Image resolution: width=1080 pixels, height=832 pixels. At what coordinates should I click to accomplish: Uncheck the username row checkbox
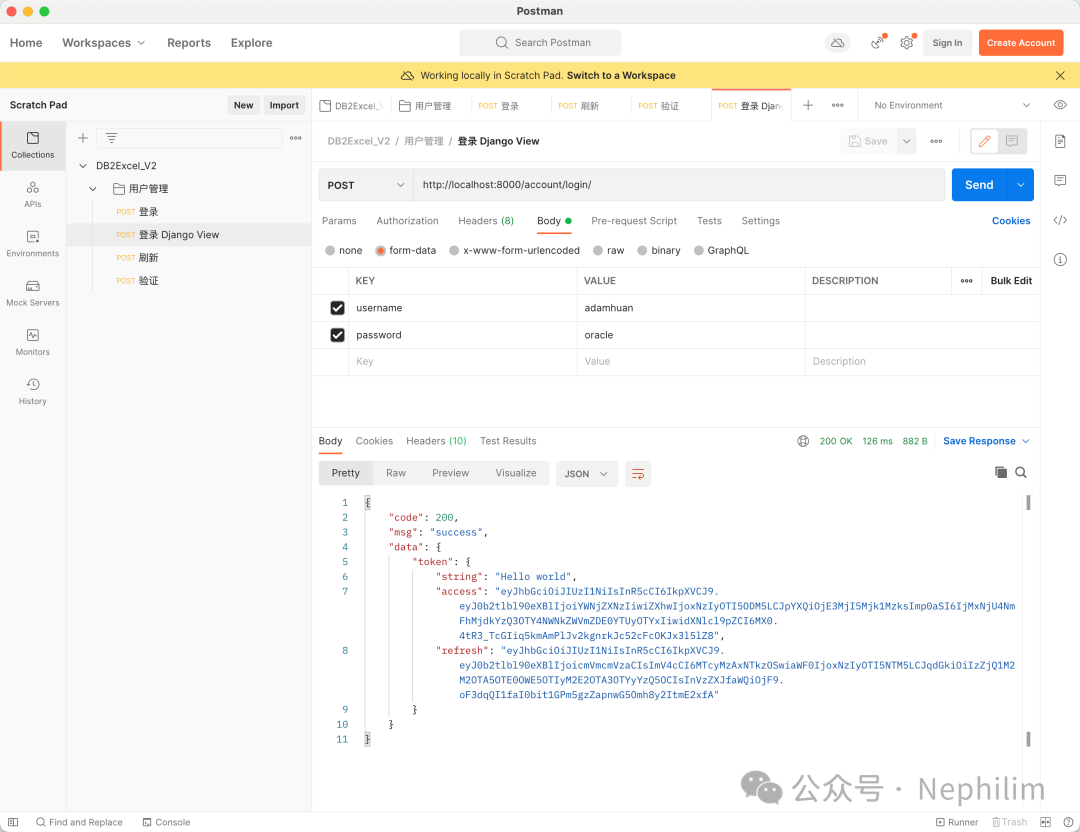[x=338, y=308]
